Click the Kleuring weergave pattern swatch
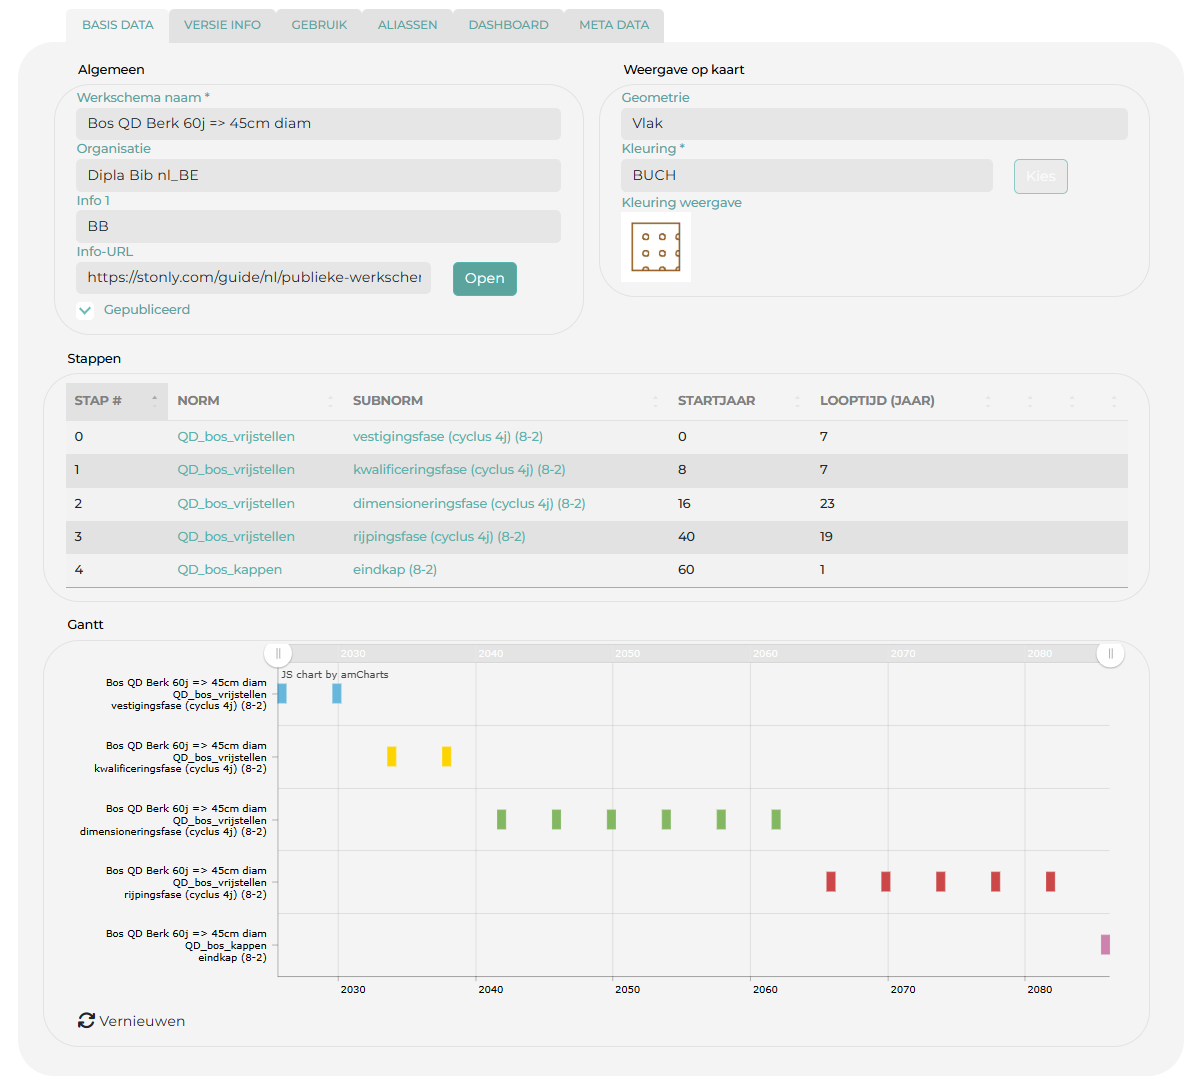 coord(656,247)
